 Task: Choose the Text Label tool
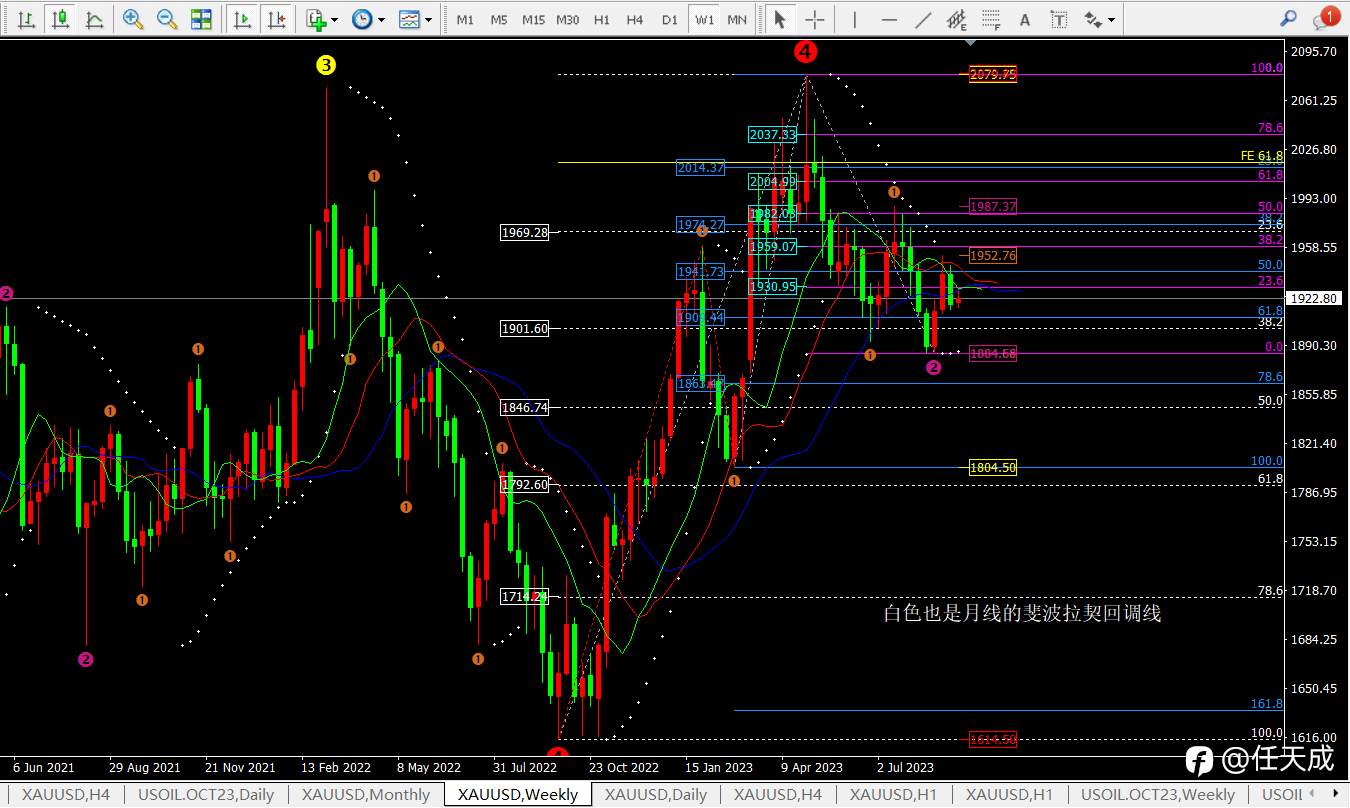[x=1058, y=19]
